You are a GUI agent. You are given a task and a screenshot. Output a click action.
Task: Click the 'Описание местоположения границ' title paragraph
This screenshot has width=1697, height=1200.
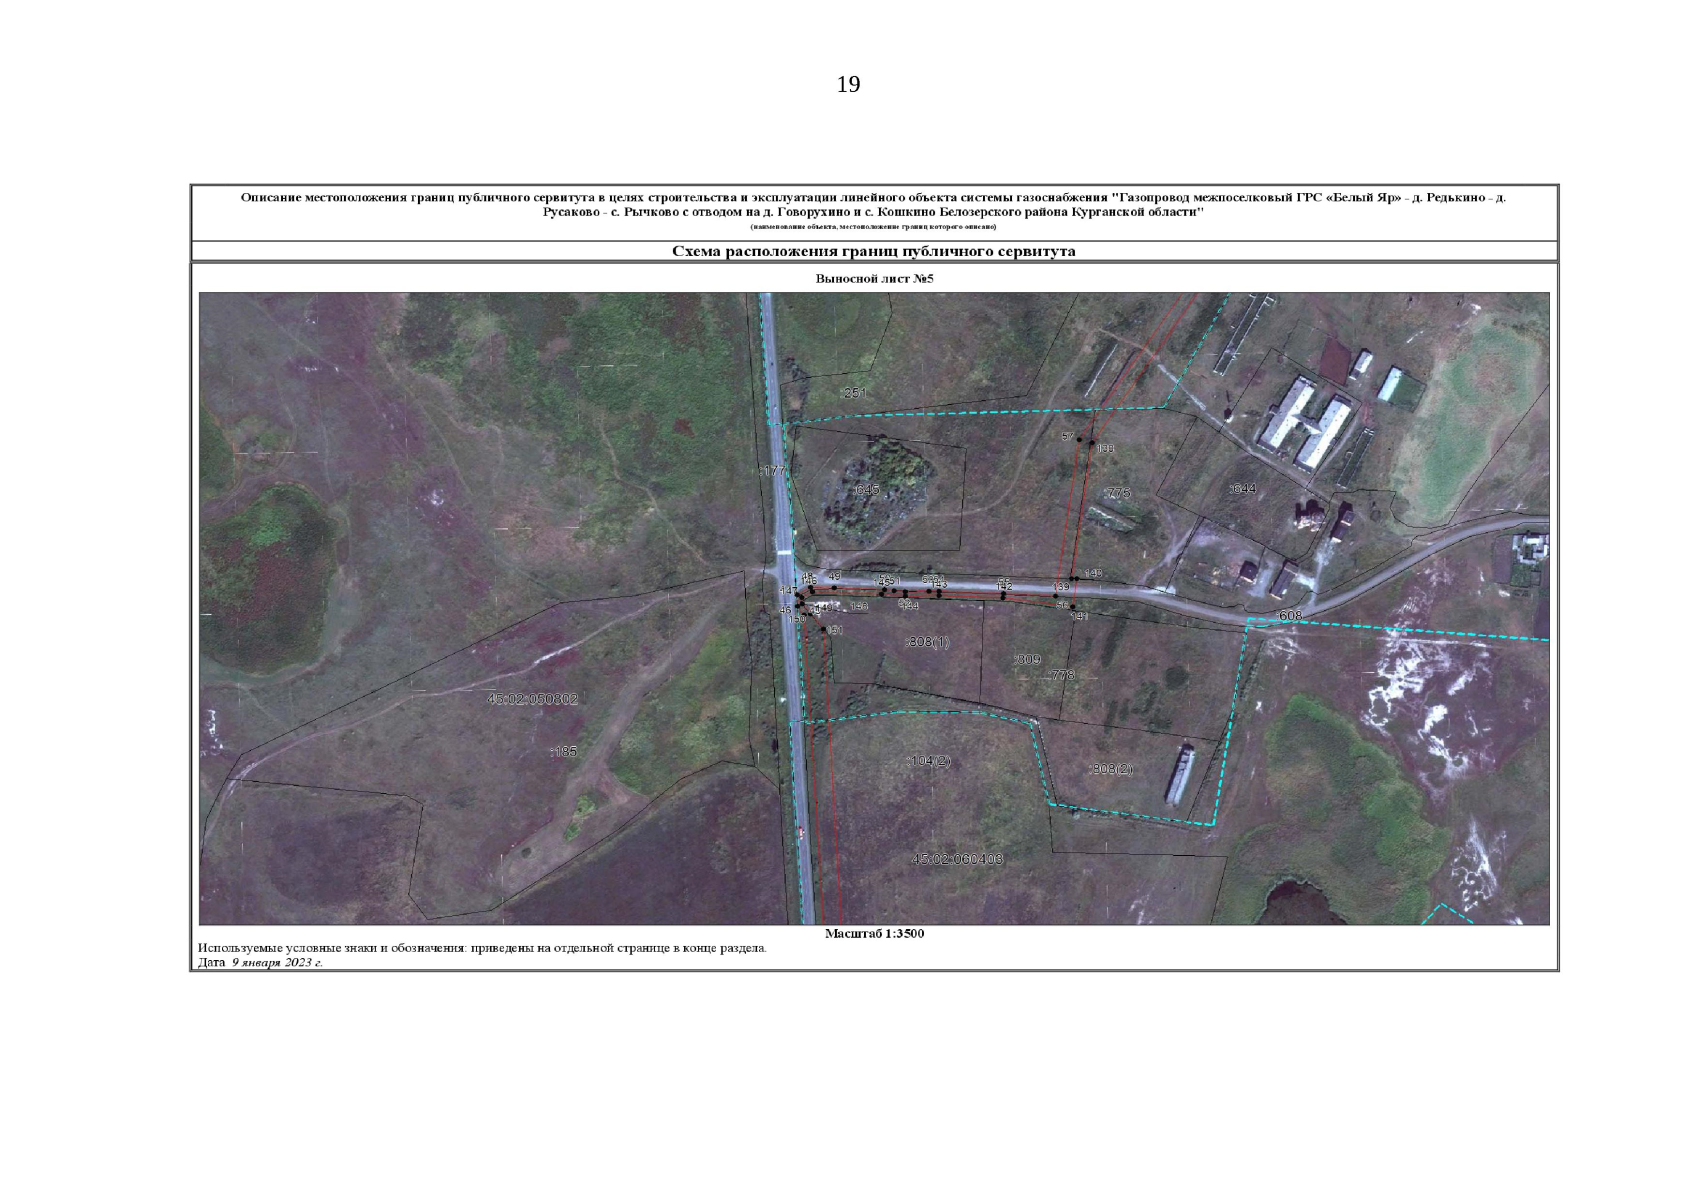point(873,205)
